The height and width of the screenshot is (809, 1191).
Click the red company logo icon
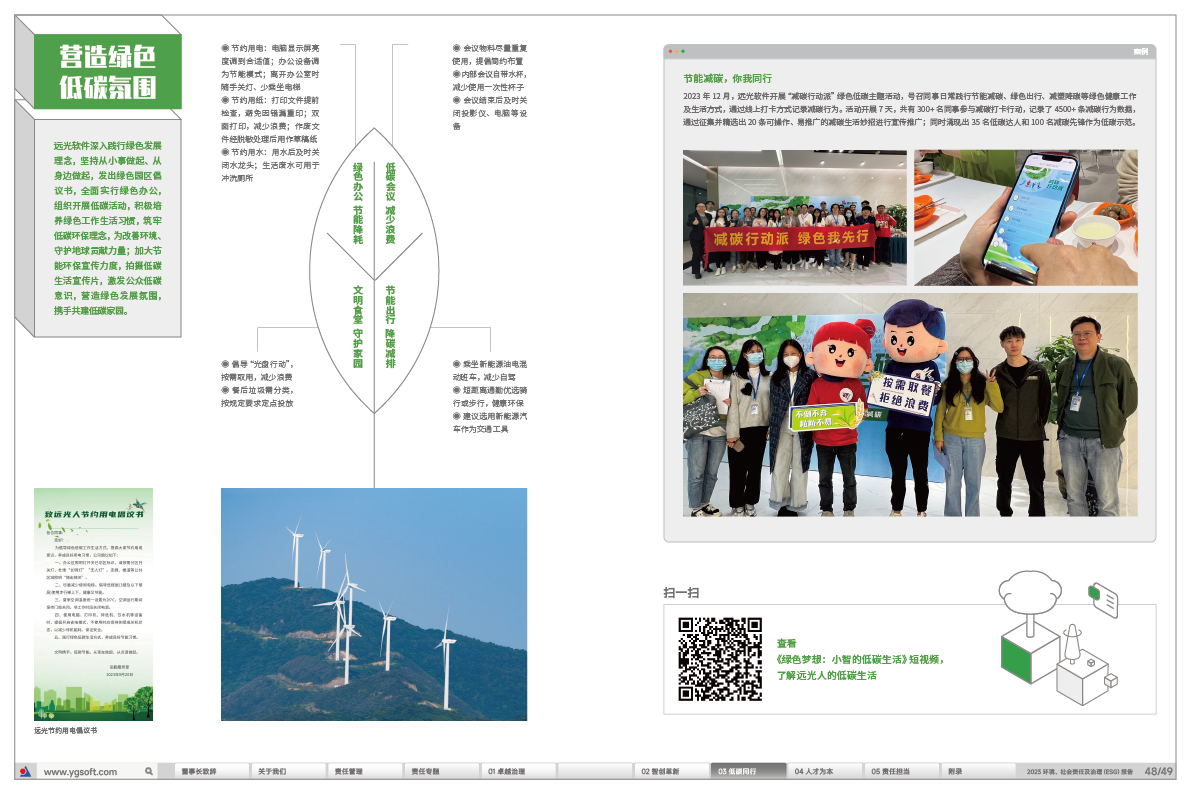(26, 772)
